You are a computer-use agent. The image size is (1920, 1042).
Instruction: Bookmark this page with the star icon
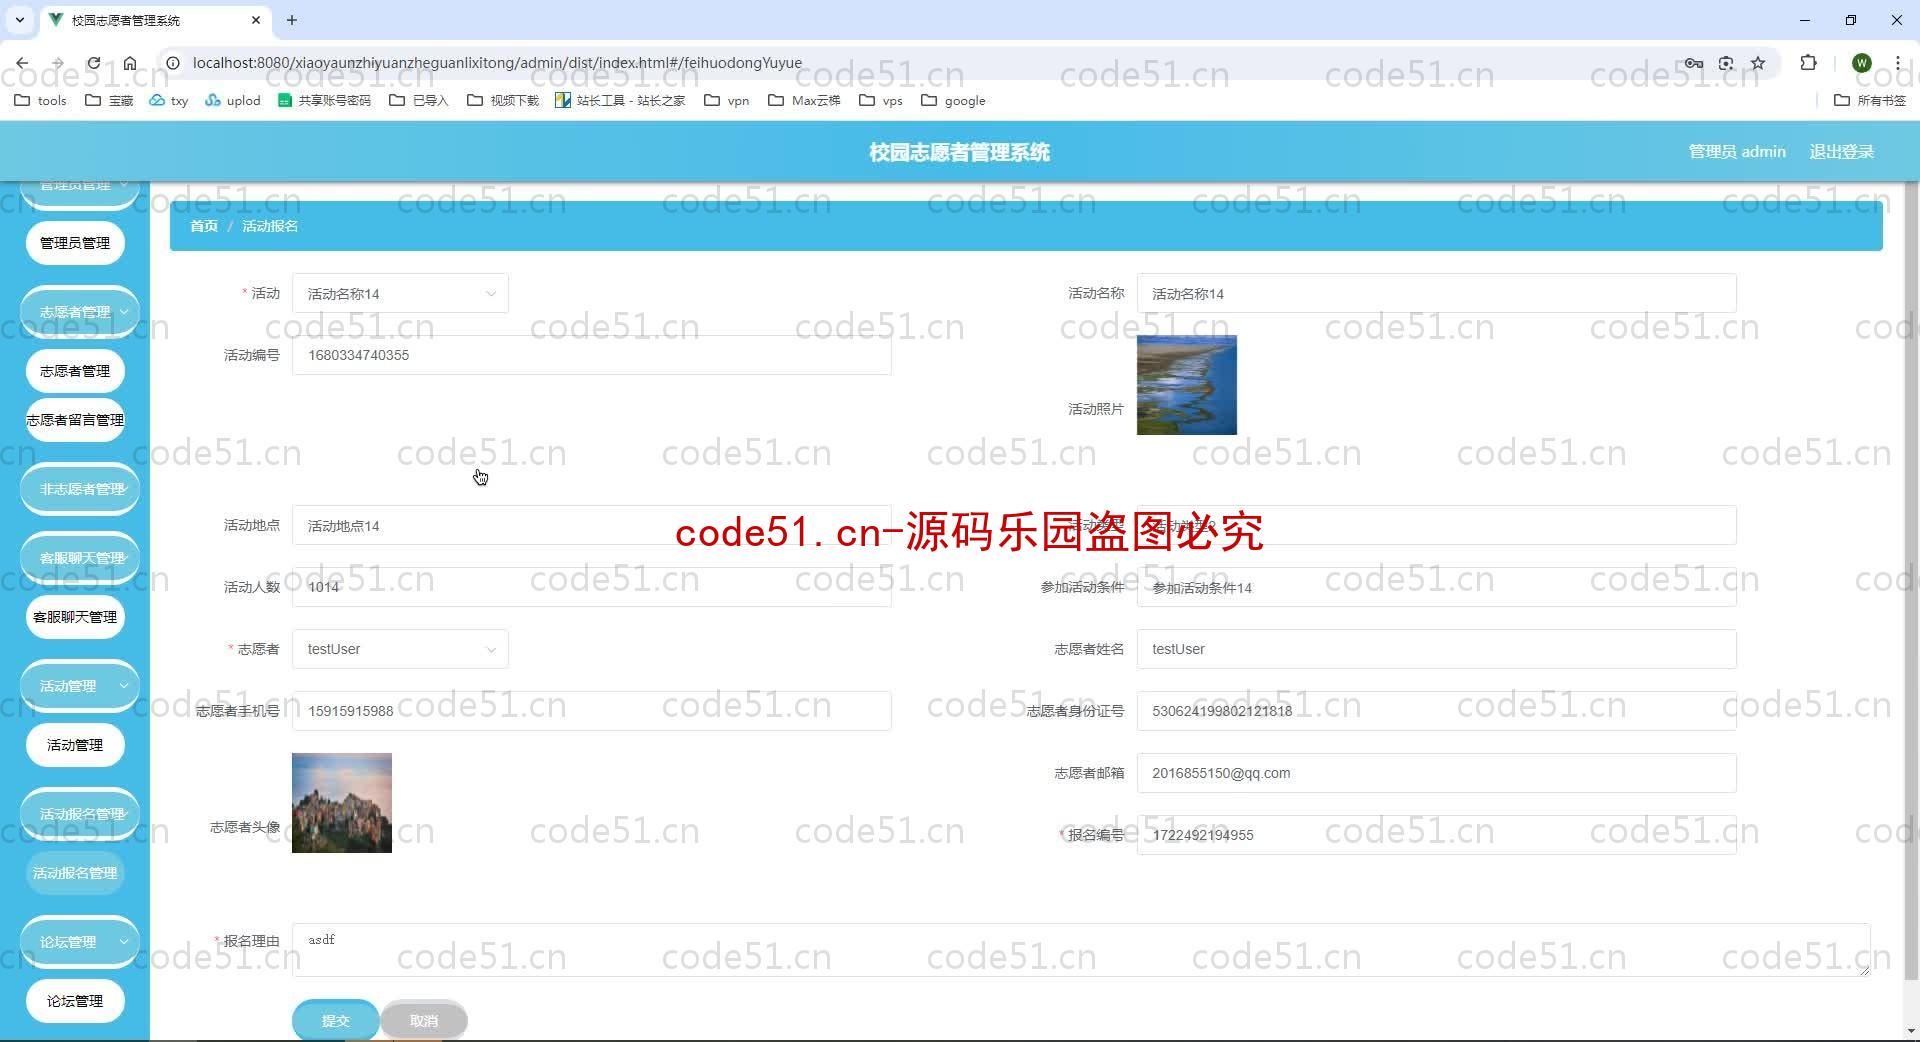[1758, 63]
